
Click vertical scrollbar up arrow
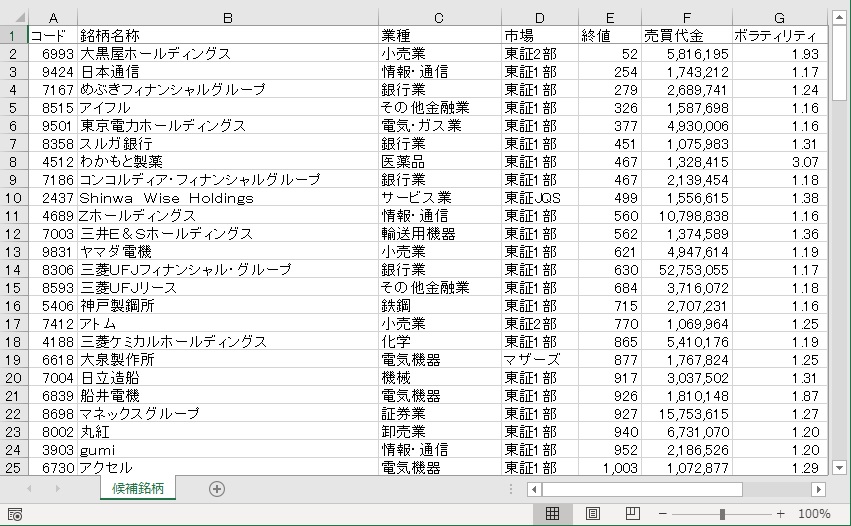point(839,18)
